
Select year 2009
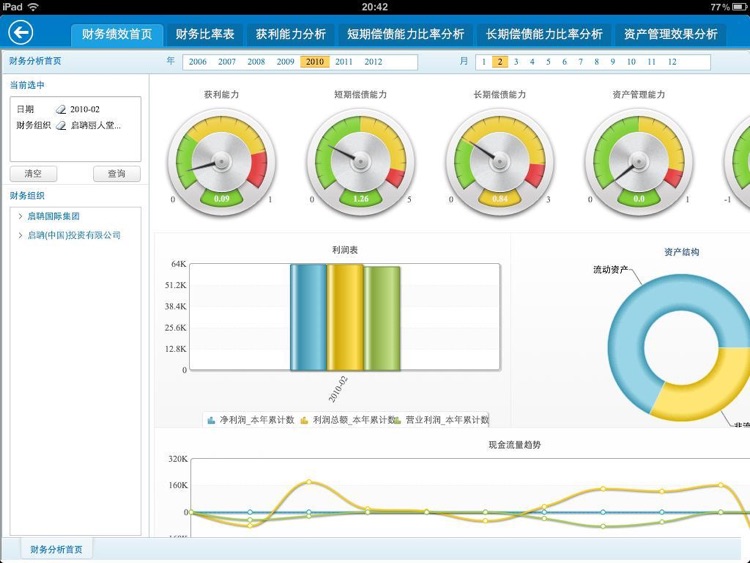(x=286, y=62)
